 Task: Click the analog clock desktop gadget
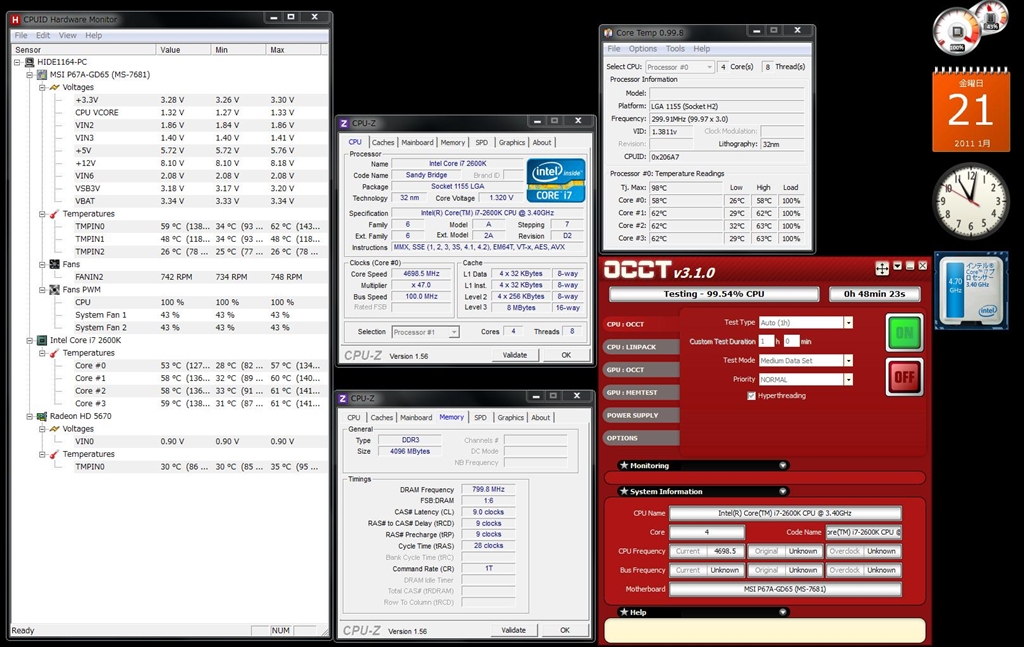[970, 200]
